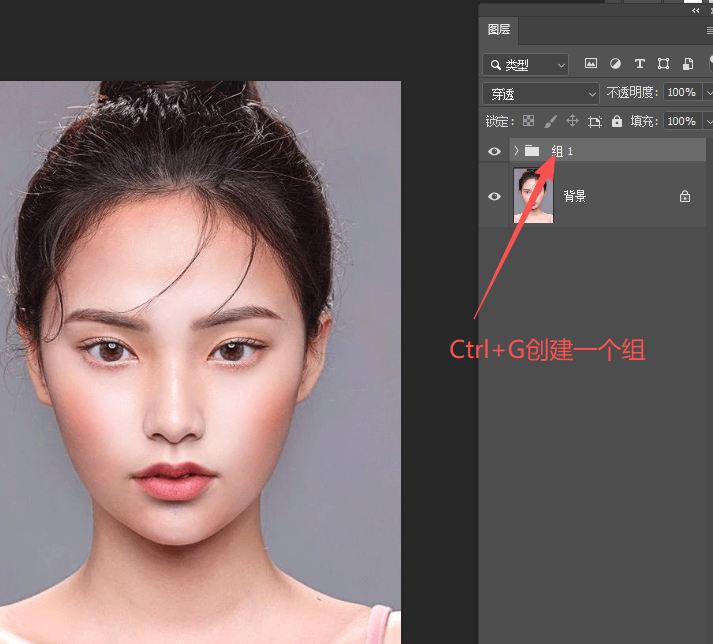Image resolution: width=713 pixels, height=644 pixels.
Task: Hide the 组 1 group layer
Action: [494, 151]
